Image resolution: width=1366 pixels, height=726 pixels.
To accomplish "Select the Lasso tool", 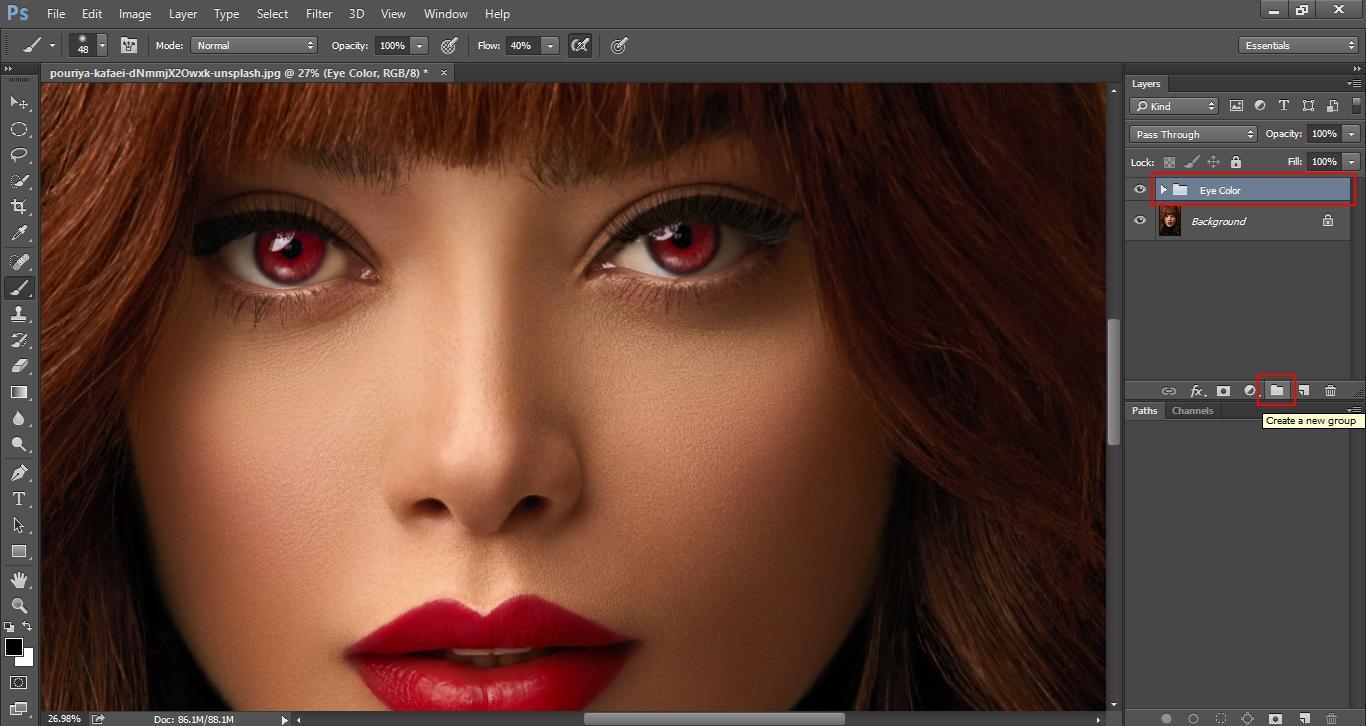I will 19,155.
